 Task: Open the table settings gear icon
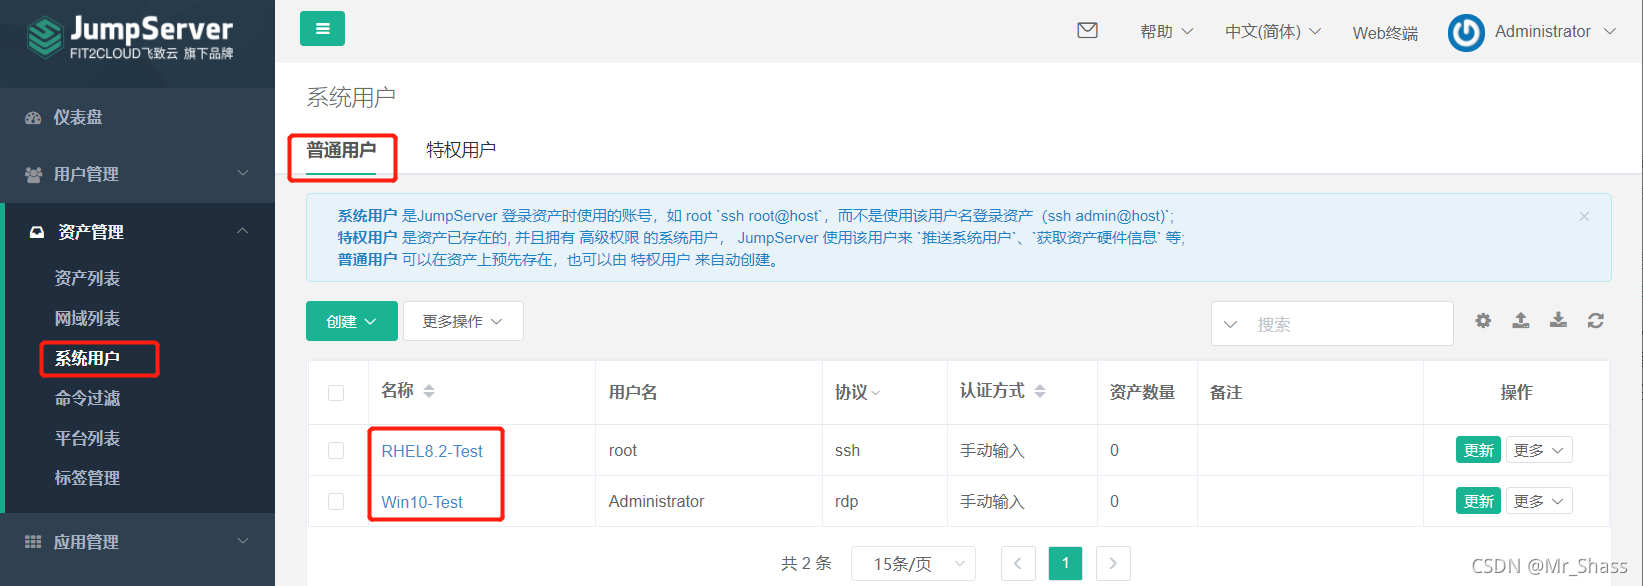pyautogui.click(x=1483, y=321)
